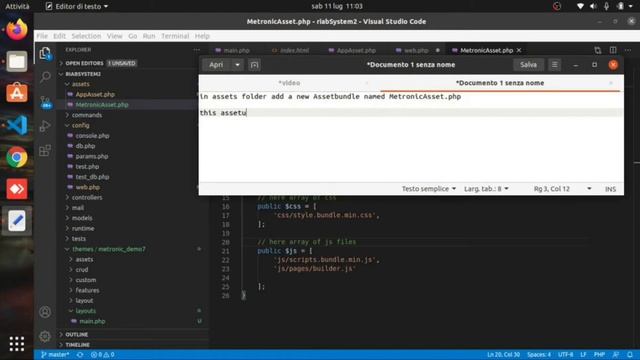Screen dimensions: 640x360
Task: Open web.php in the config folder
Action: pyautogui.click(x=87, y=187)
